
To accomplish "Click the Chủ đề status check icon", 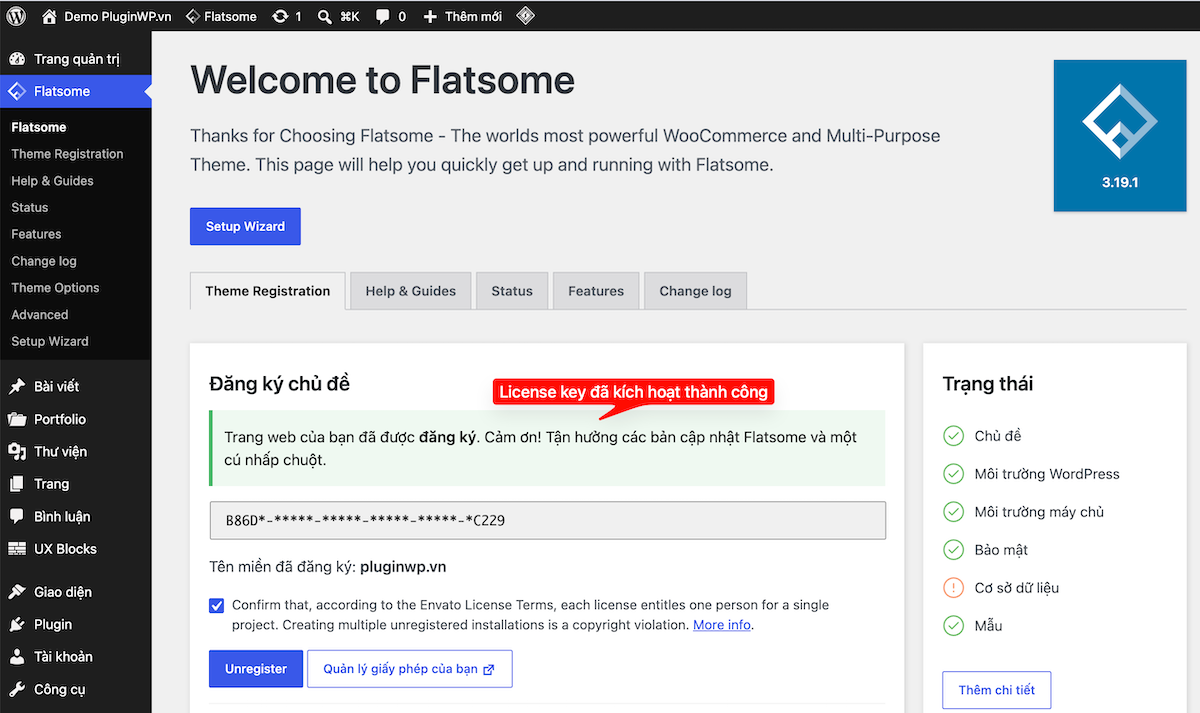I will 953,436.
